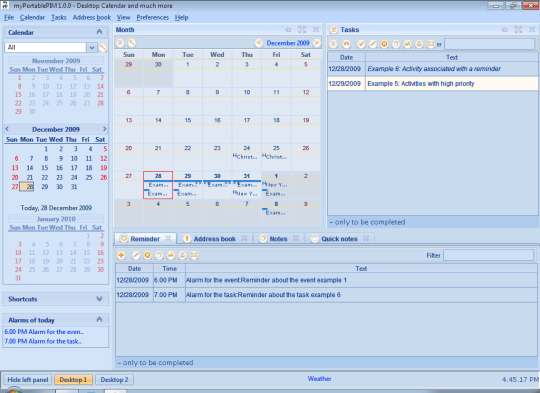Screen dimensions: 540x393
Task: Open the Tasks menu
Action: pos(59,17)
